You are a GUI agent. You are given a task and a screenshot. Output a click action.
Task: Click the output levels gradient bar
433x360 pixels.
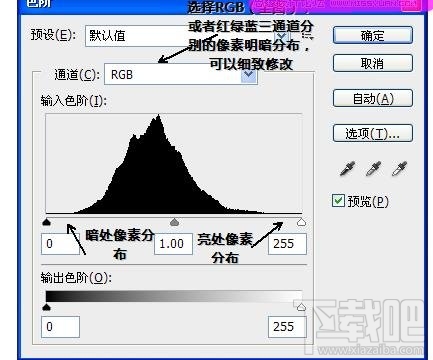(x=174, y=296)
